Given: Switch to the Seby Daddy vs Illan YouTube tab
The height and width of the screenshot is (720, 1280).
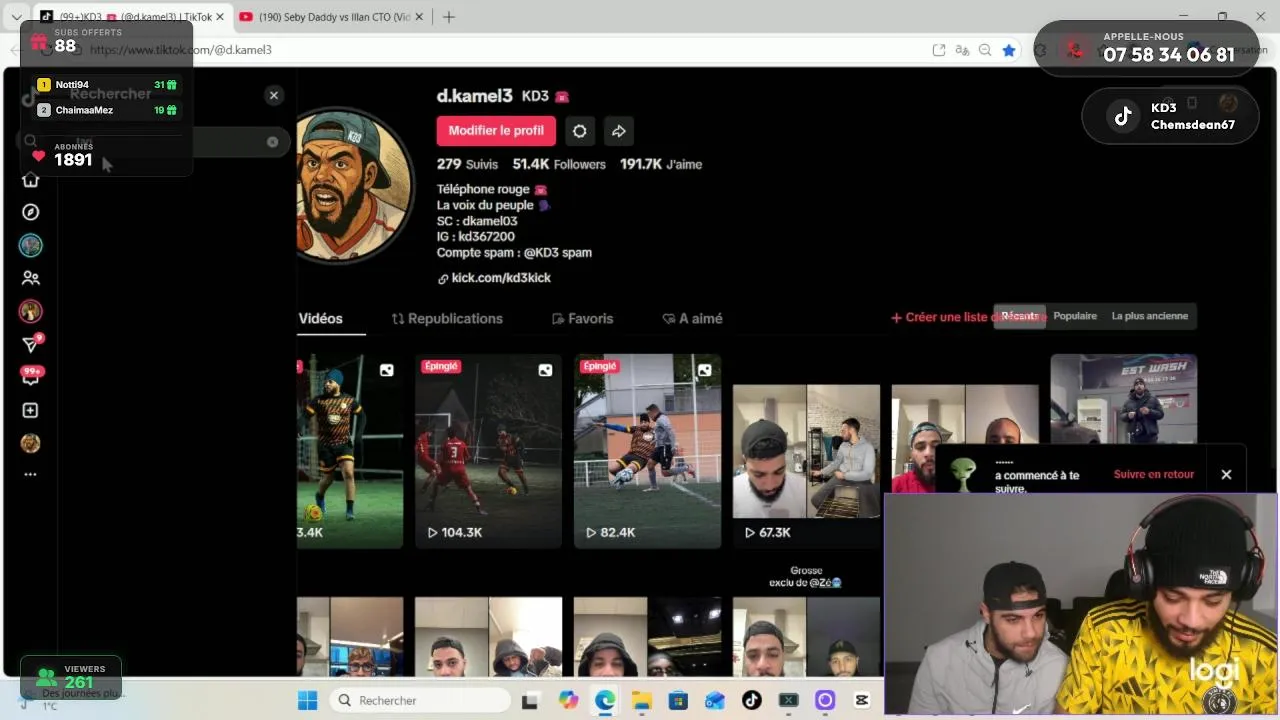Looking at the screenshot, I should 332,17.
